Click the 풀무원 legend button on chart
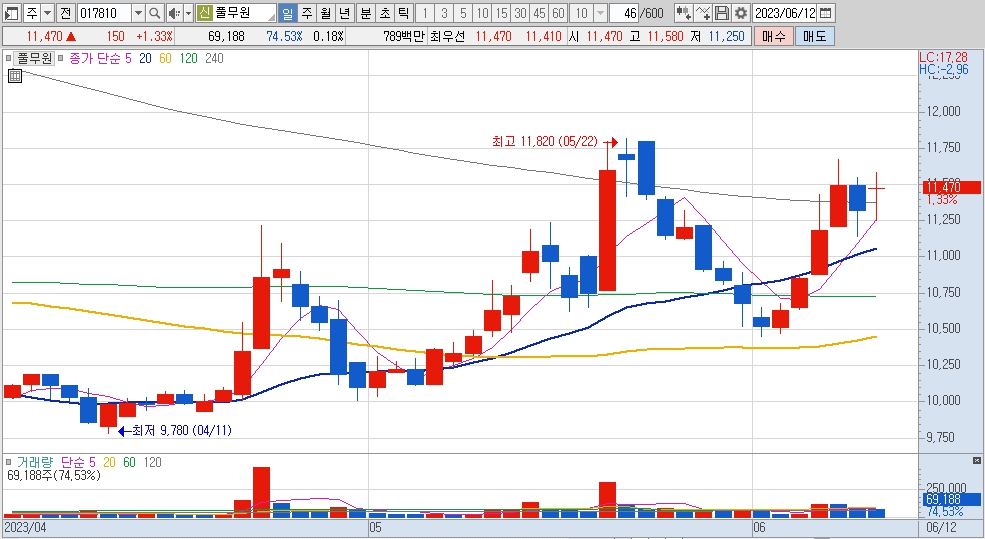Screen dimensions: 985x539 [35, 58]
